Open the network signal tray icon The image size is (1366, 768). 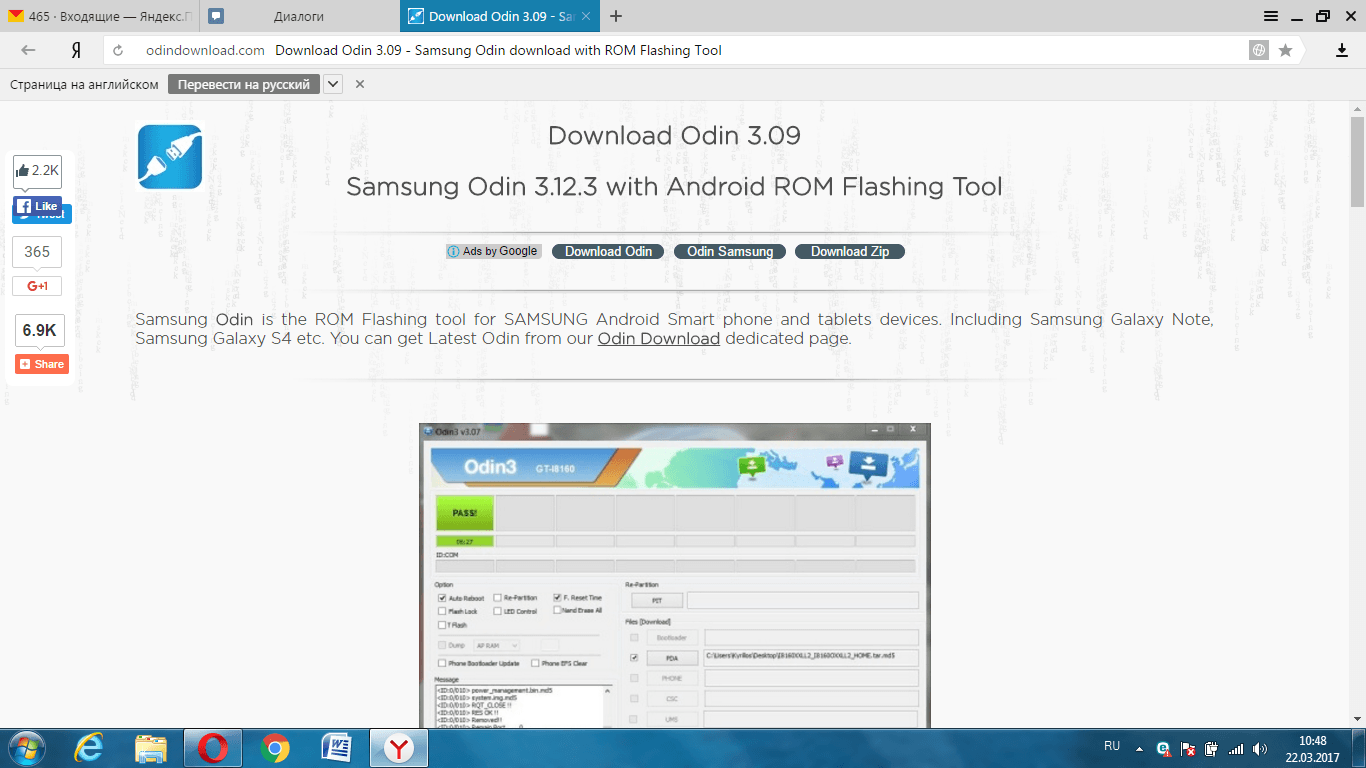1236,748
